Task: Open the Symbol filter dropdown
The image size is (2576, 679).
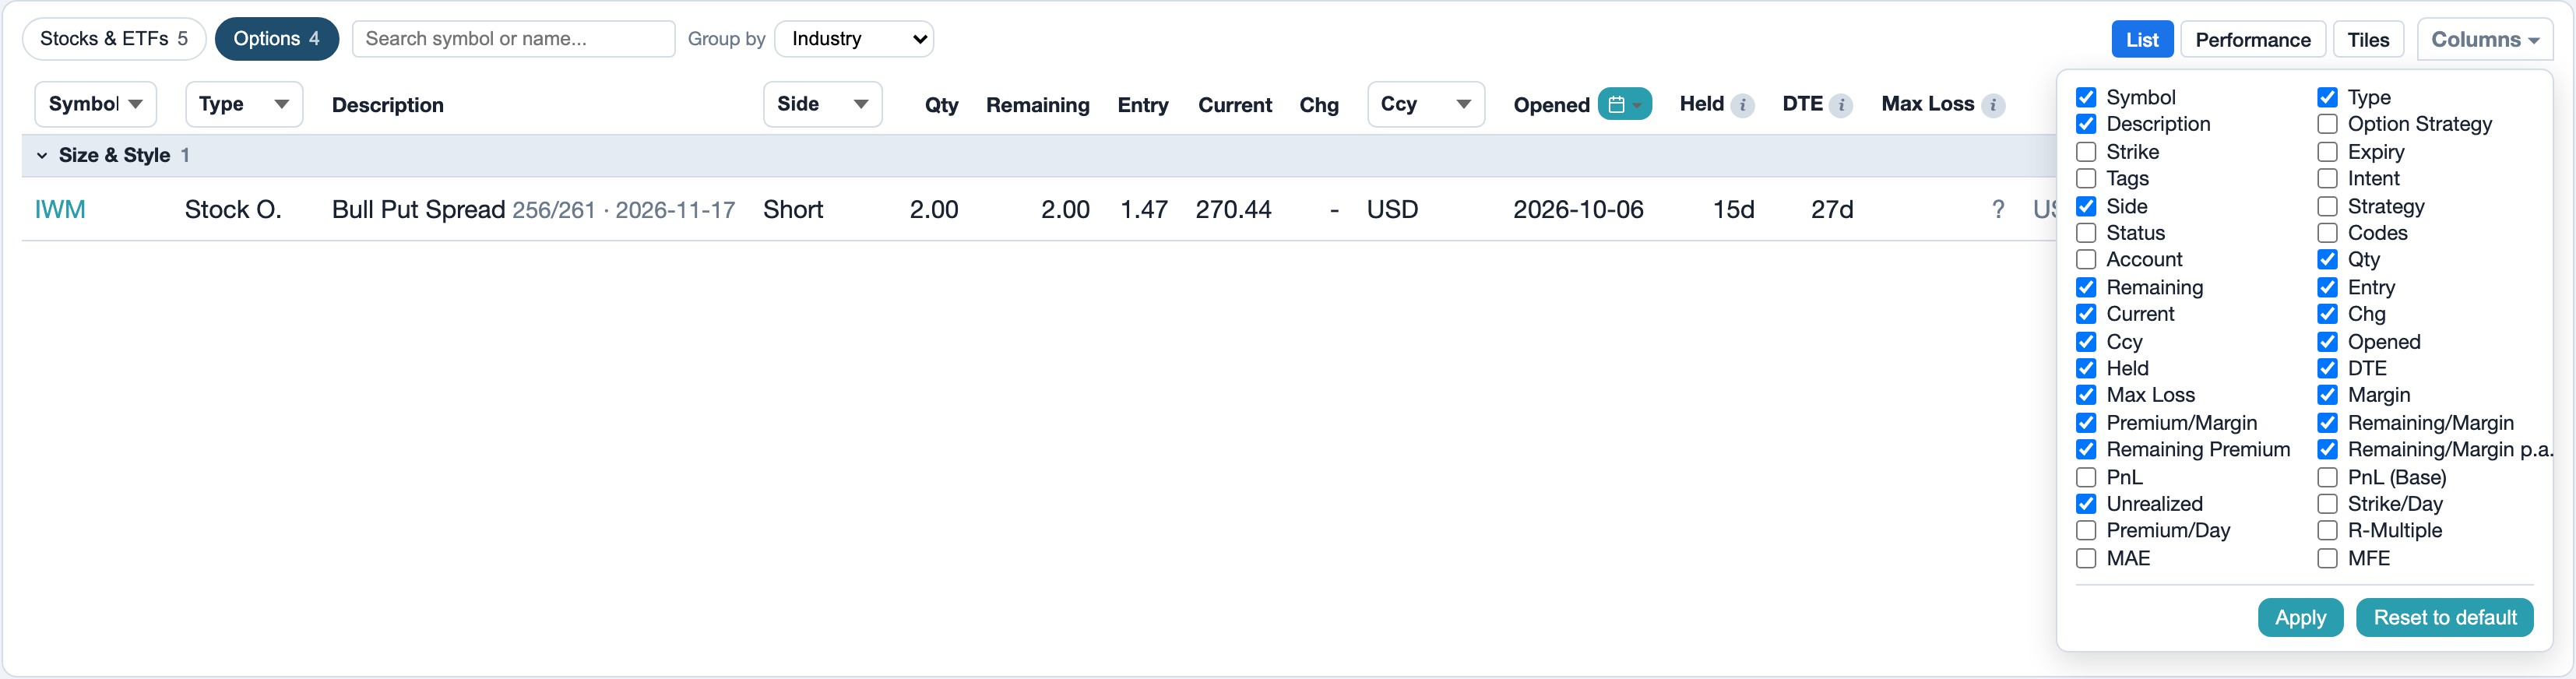Action: 95,104
